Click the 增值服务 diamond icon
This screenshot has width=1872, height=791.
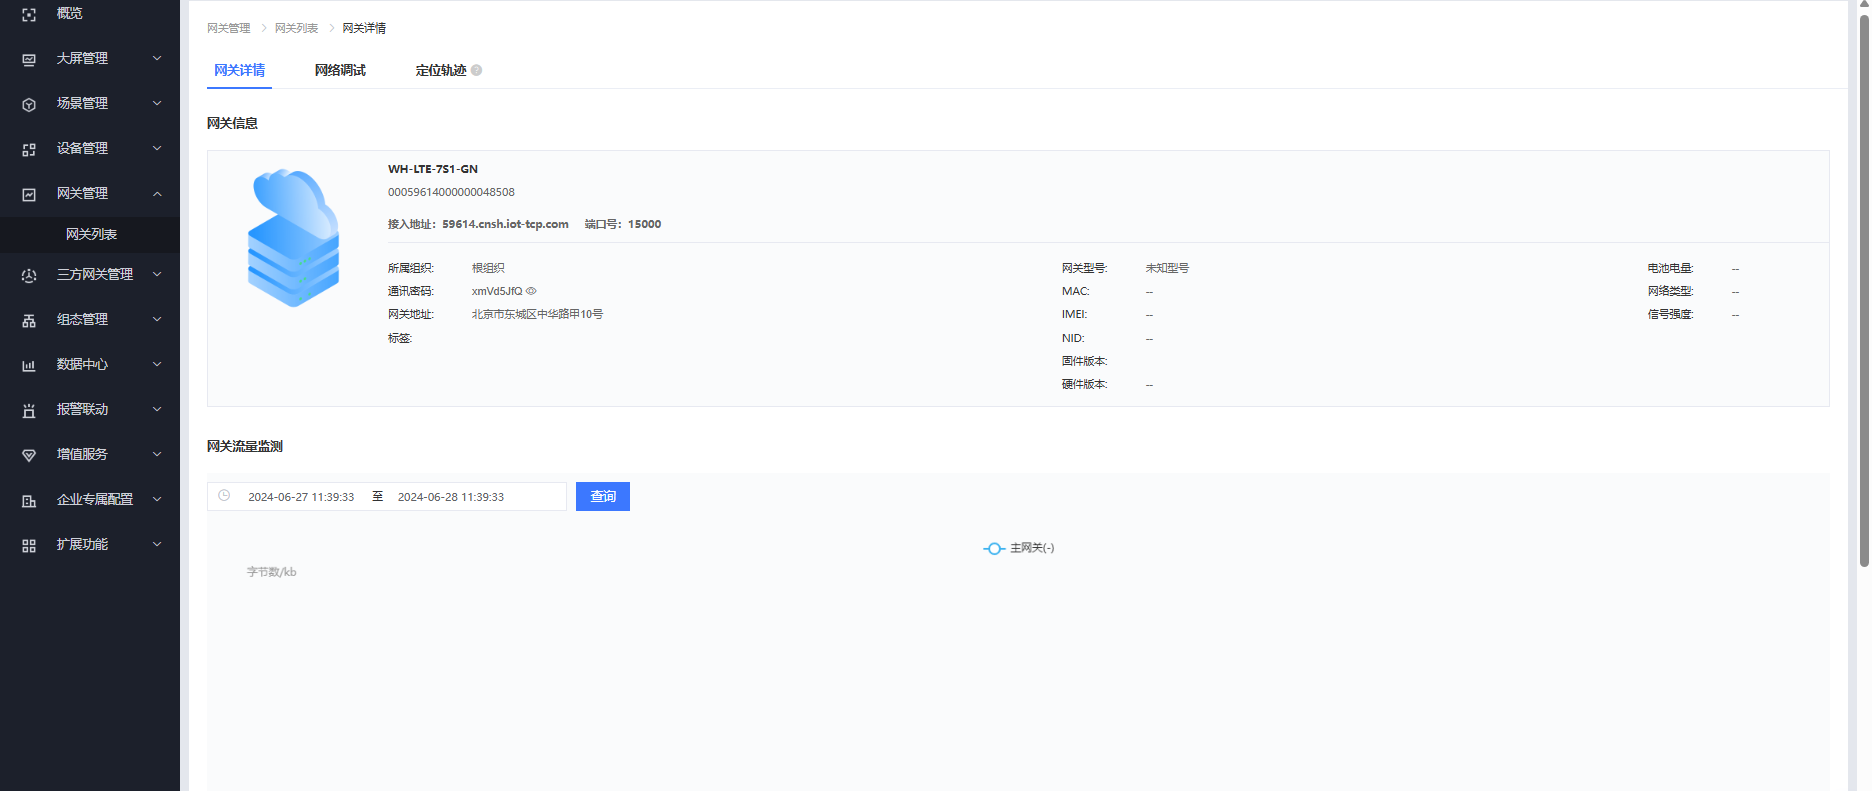coord(29,456)
